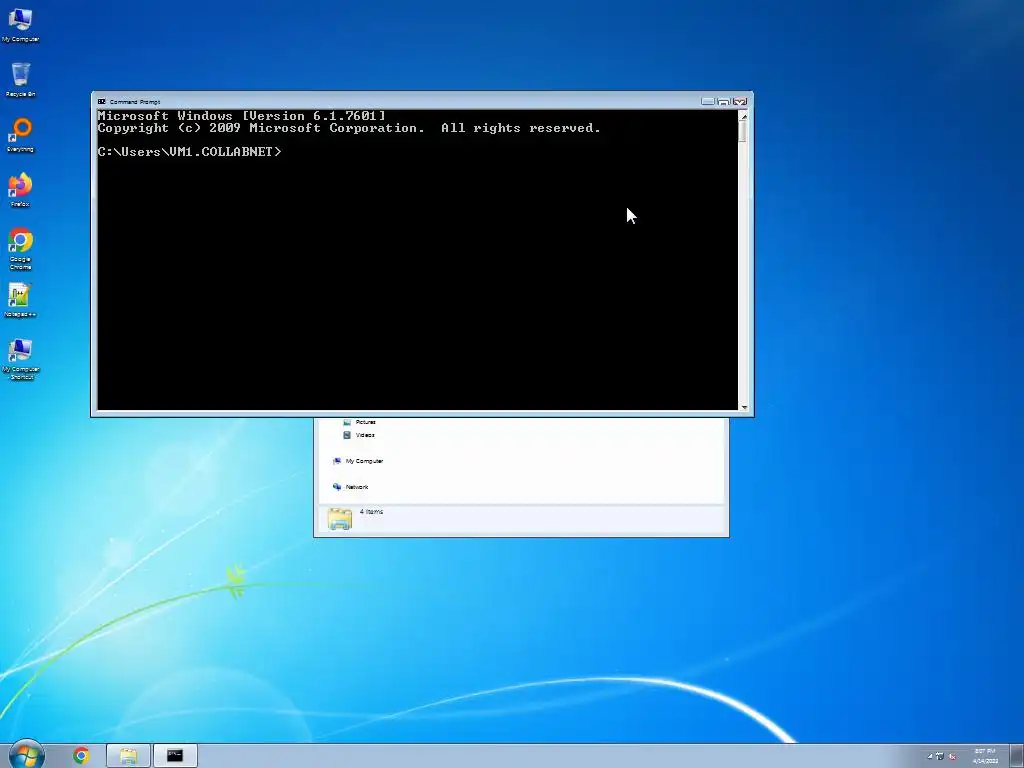Click the '4 items' status text in Explorer
The image size is (1024, 768).
pos(372,512)
